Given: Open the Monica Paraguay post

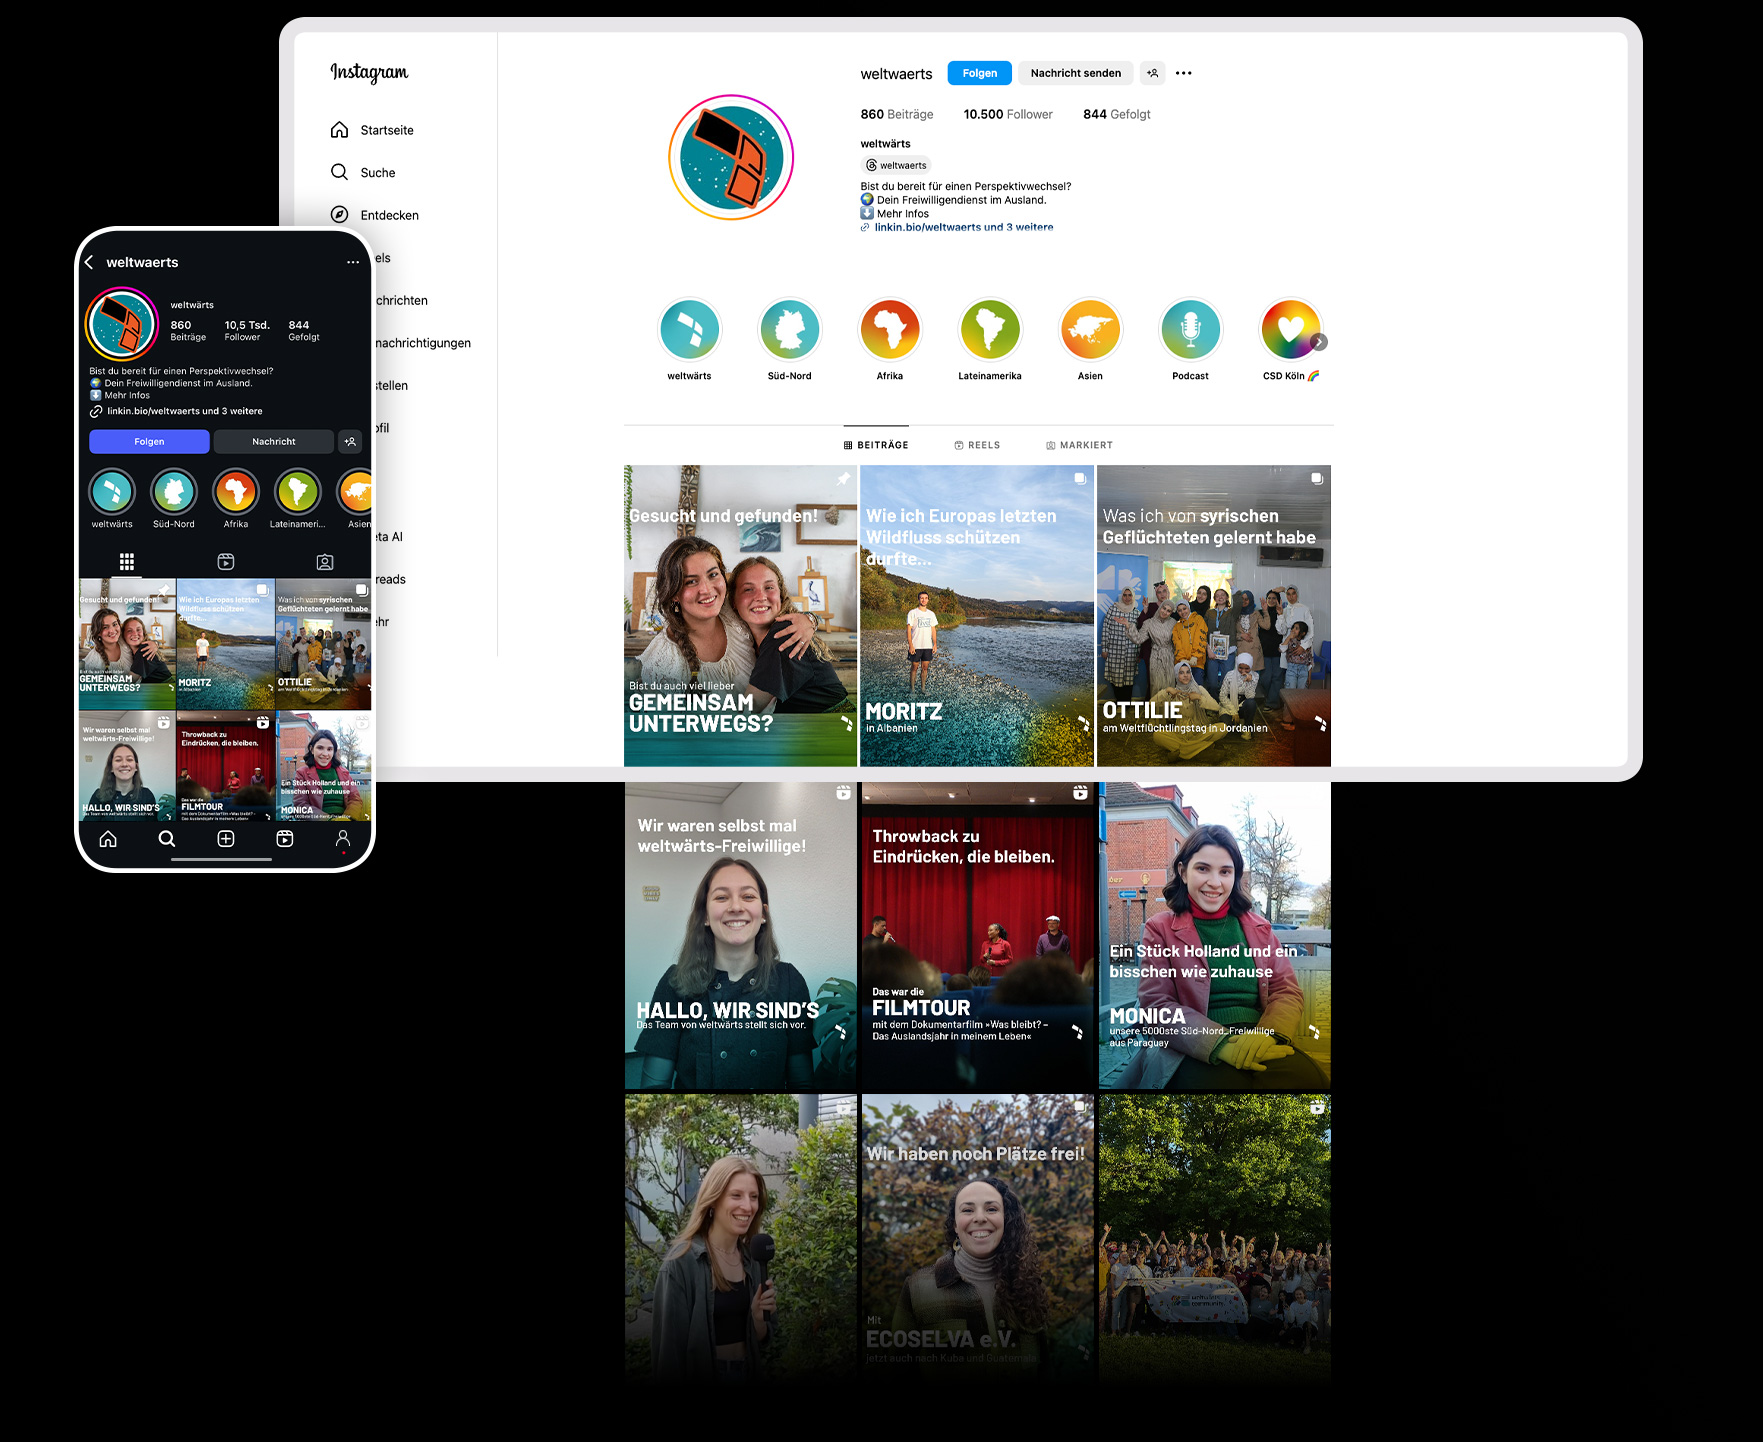Looking at the screenshot, I should tap(1214, 935).
